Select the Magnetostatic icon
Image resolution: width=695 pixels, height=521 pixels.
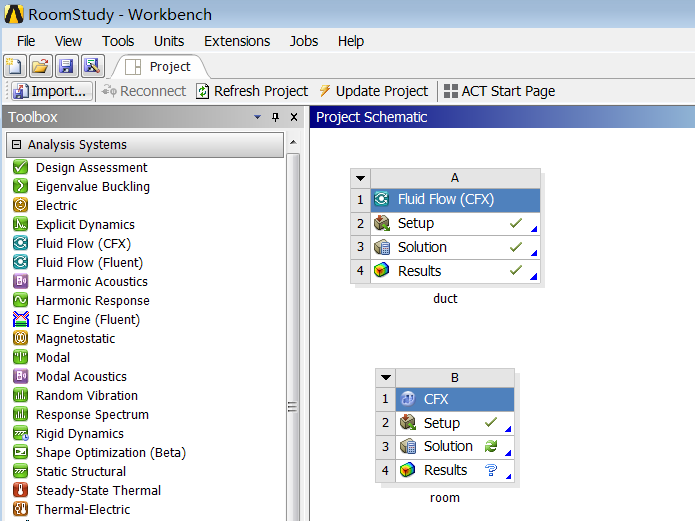pyautogui.click(x=20, y=338)
